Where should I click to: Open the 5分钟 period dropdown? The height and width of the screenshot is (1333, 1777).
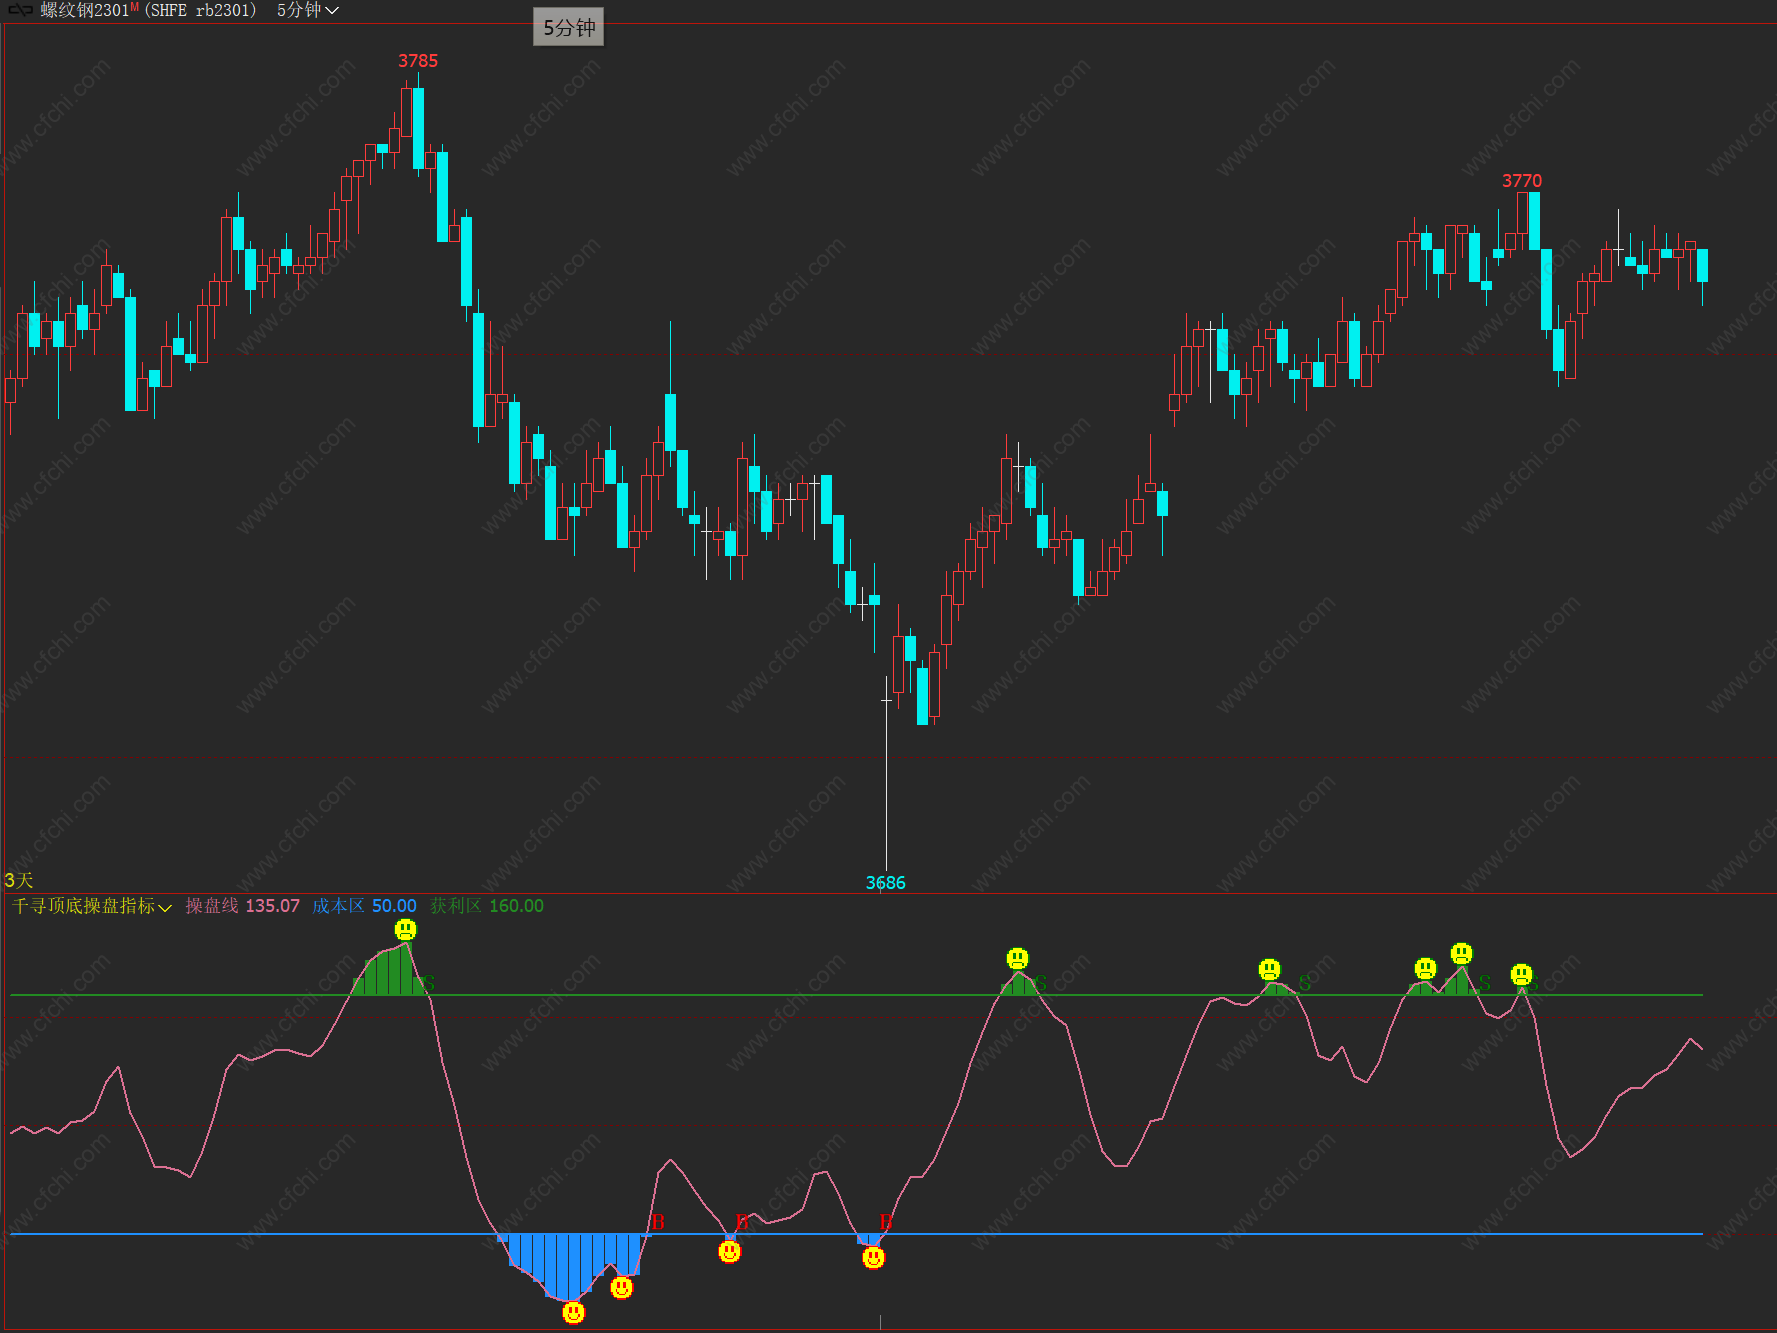[x=308, y=10]
